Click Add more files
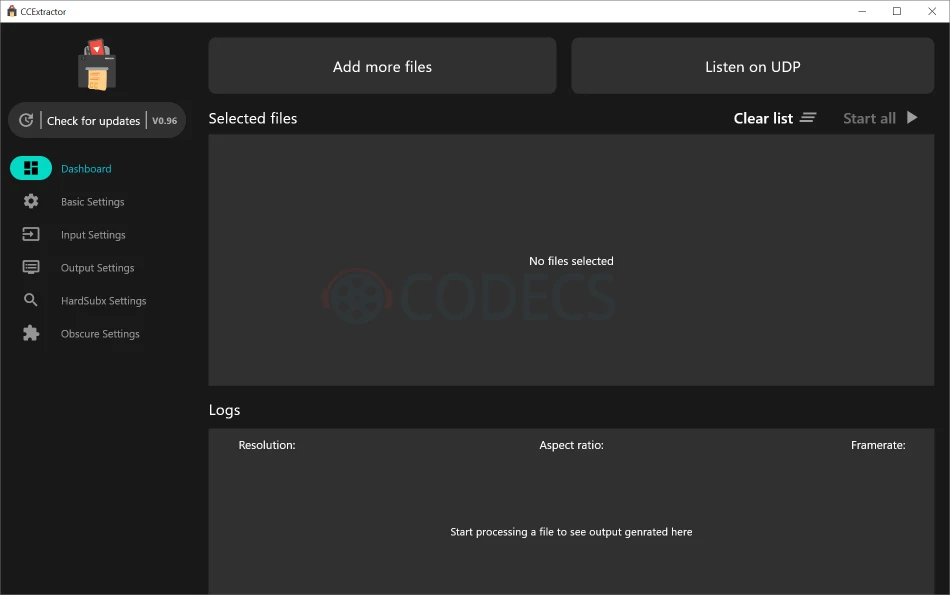The height and width of the screenshot is (595, 950). [382, 66]
